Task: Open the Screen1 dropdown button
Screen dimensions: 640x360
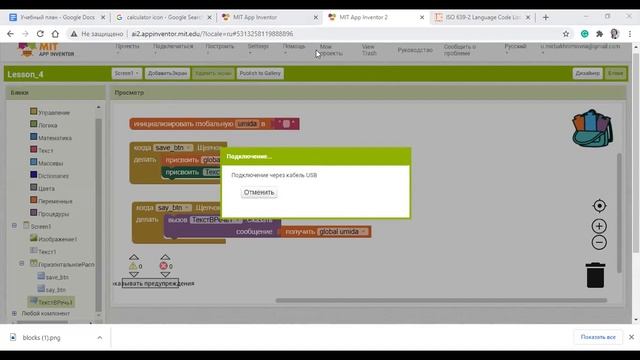Action: [127, 73]
